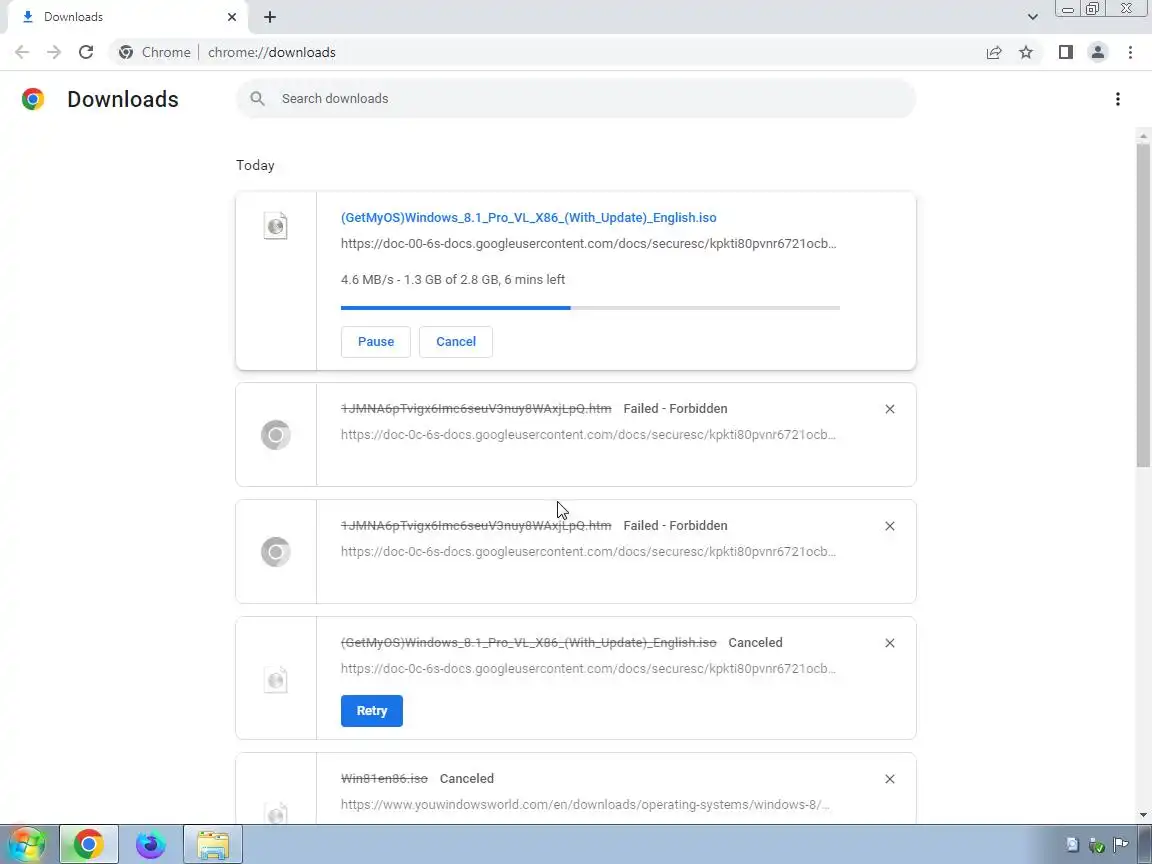Open a new tab with plus button

(270, 17)
